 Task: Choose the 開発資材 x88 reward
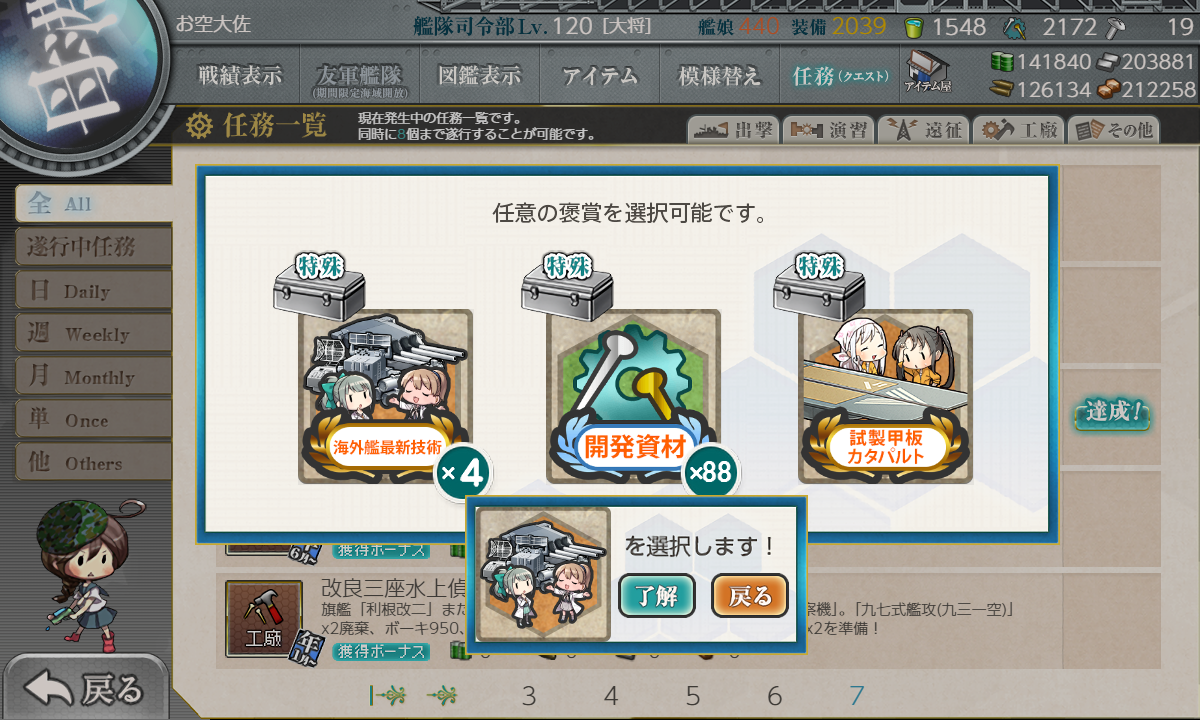tap(634, 397)
